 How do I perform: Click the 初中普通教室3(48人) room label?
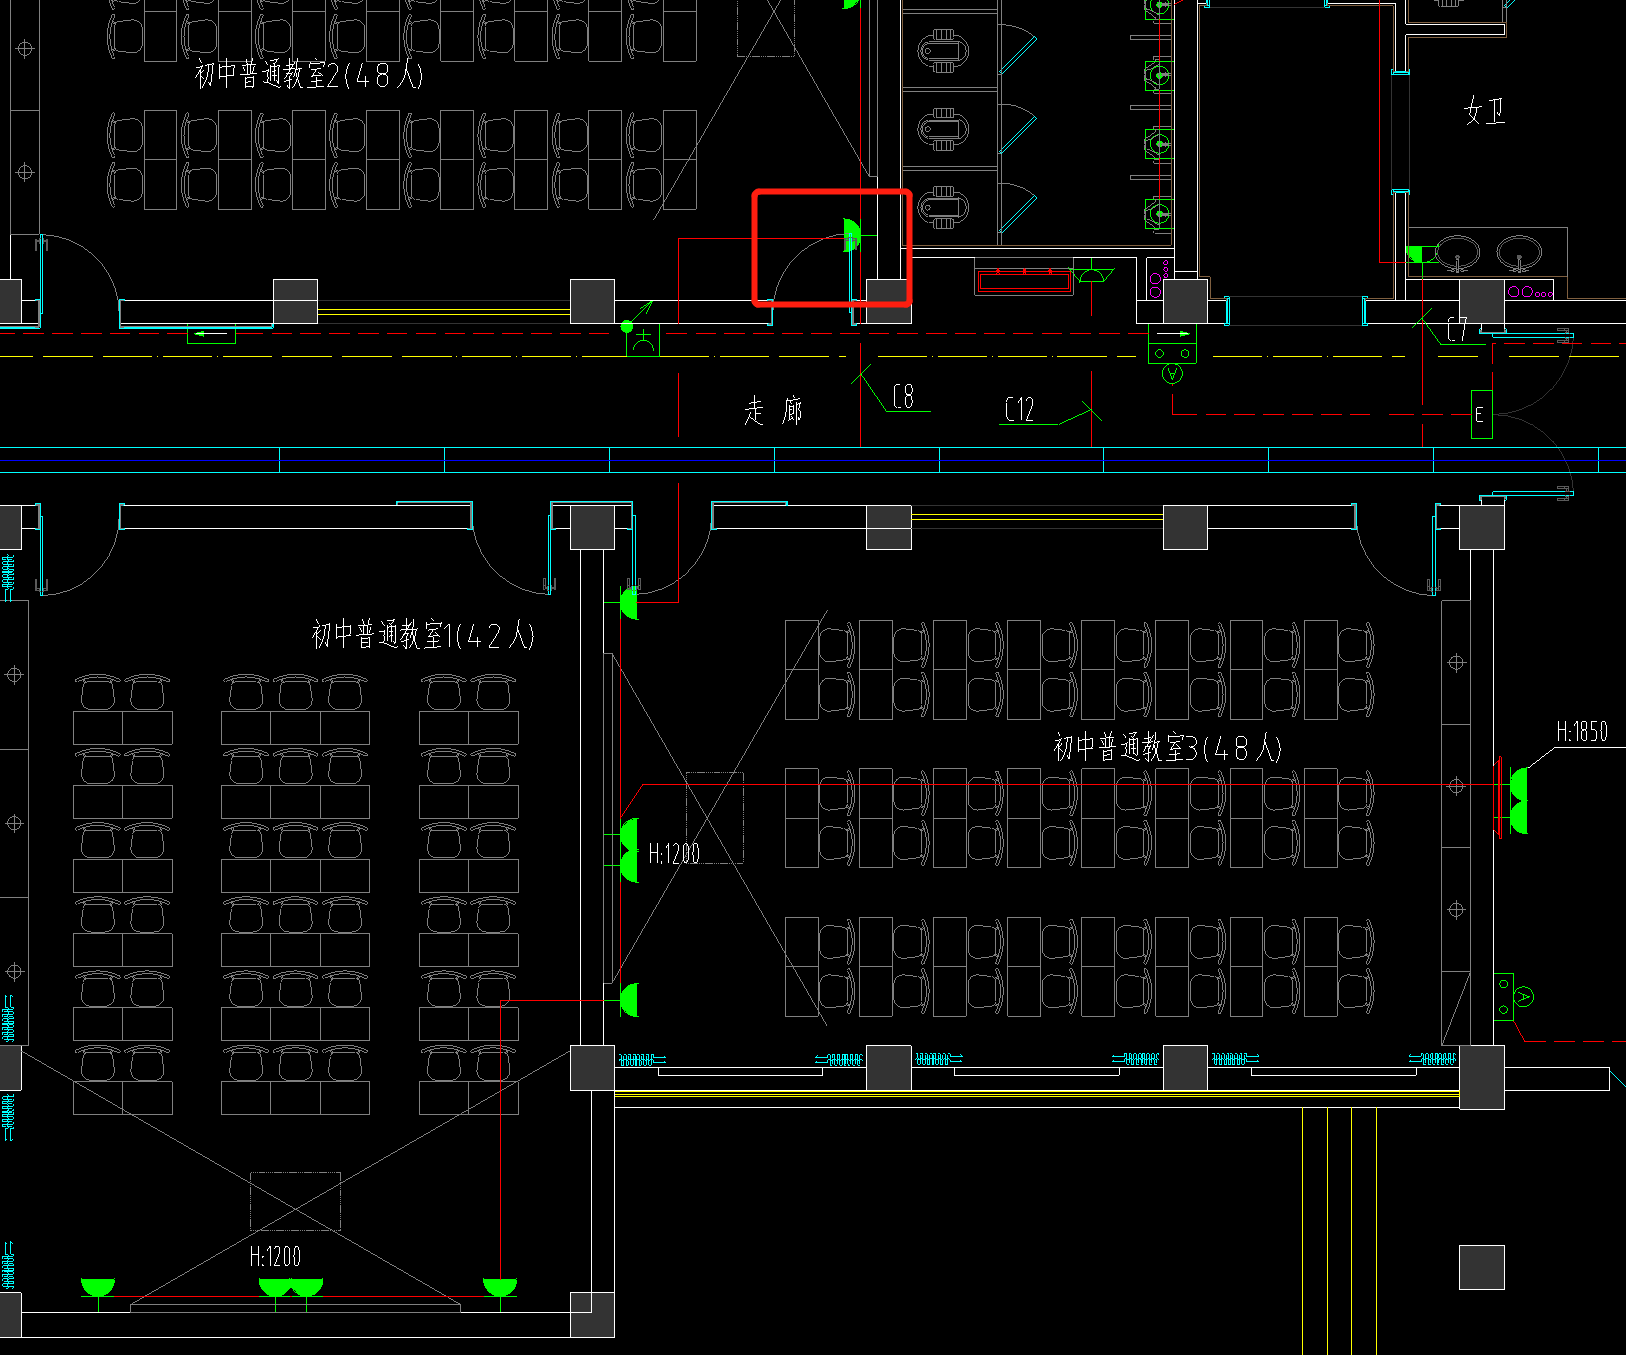pos(1167,747)
